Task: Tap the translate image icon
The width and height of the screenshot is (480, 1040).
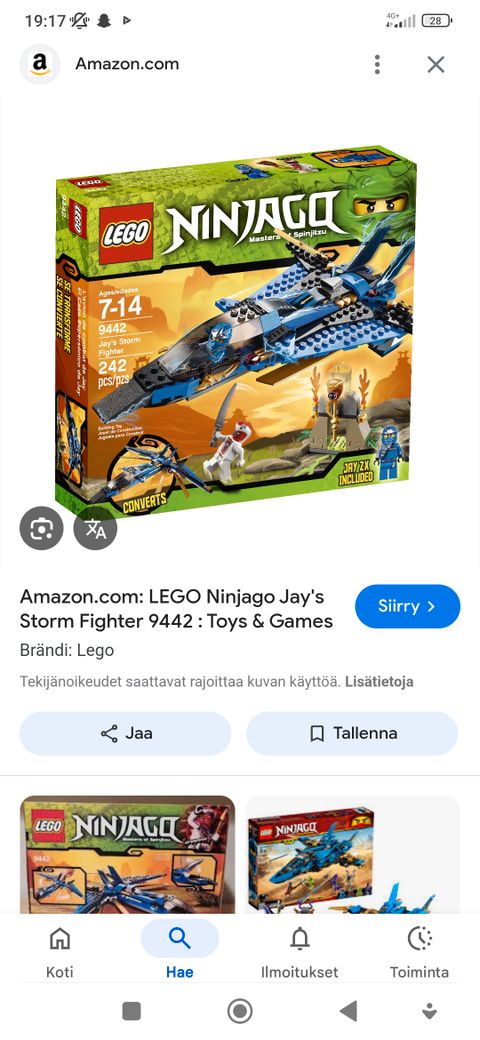Action: (95, 528)
